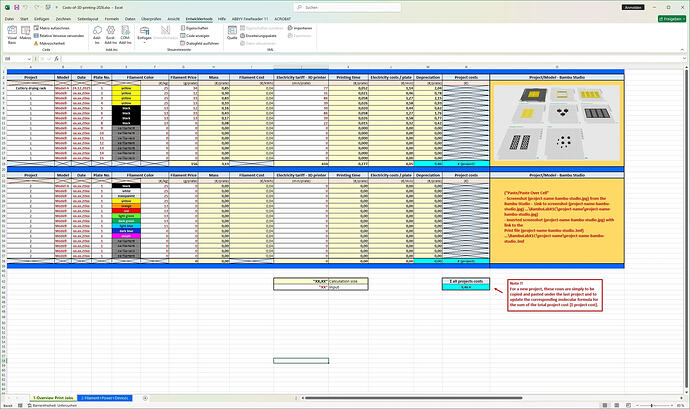690x409 pixels.
Task: Open the Visual Basic editor
Action: (x=12, y=34)
